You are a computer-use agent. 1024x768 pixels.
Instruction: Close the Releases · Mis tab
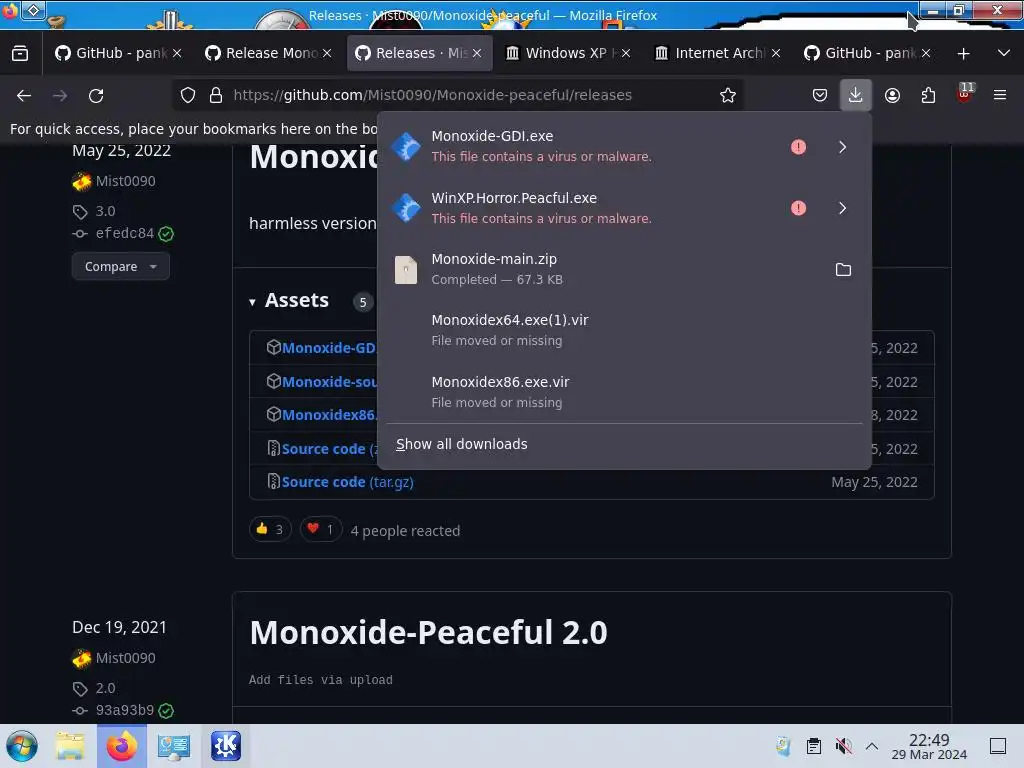(477, 54)
